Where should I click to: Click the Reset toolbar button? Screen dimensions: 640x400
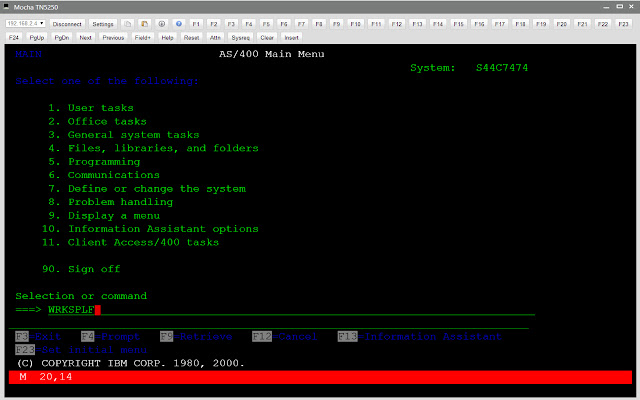click(192, 37)
